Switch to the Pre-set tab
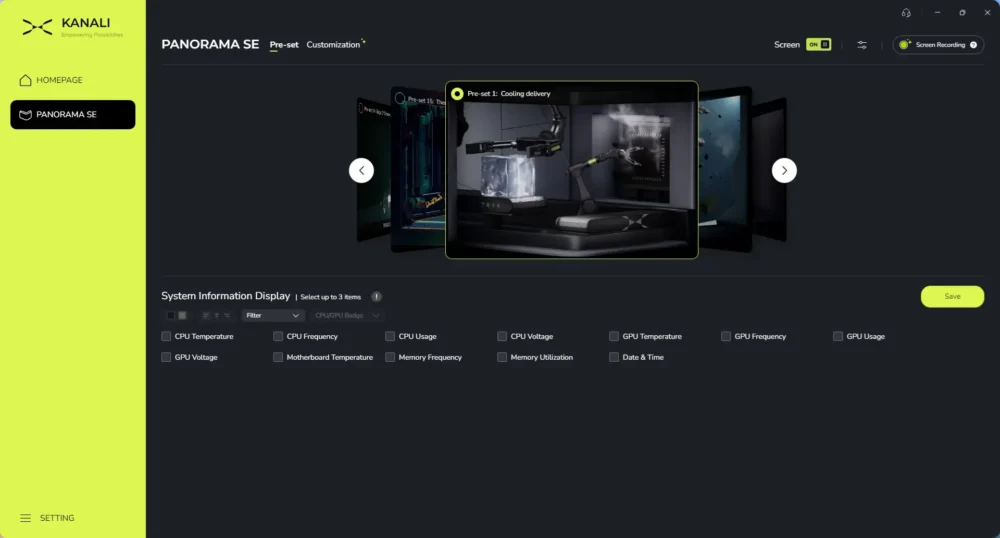The height and width of the screenshot is (538, 1000). click(284, 45)
